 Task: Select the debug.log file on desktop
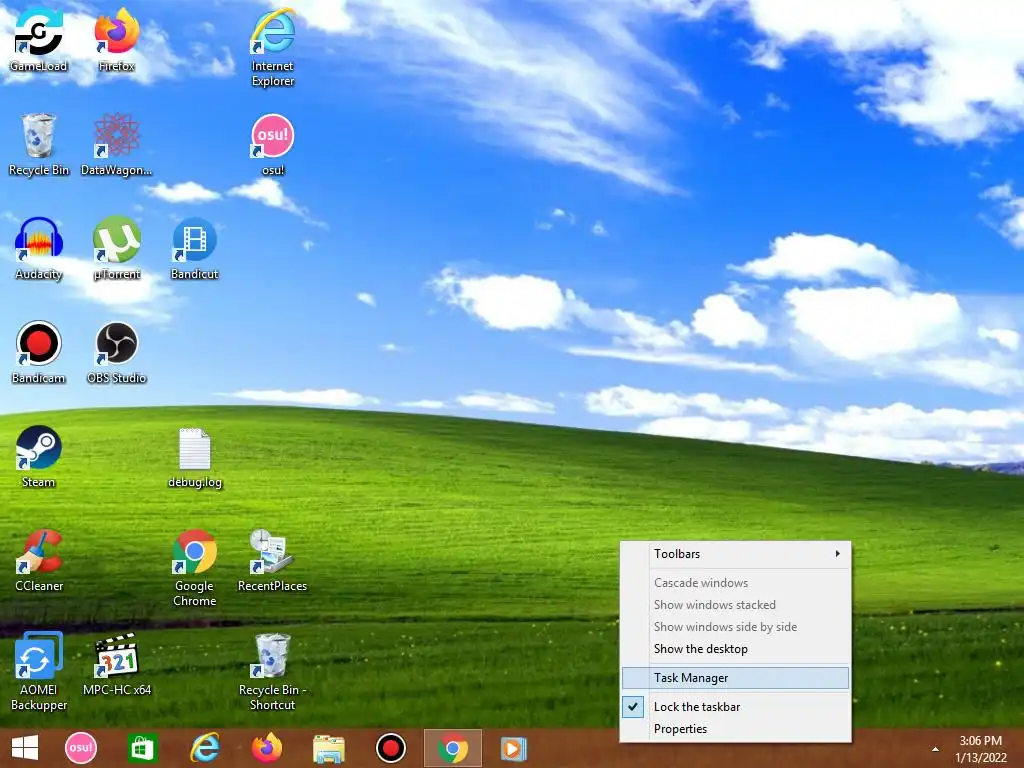[x=195, y=457]
